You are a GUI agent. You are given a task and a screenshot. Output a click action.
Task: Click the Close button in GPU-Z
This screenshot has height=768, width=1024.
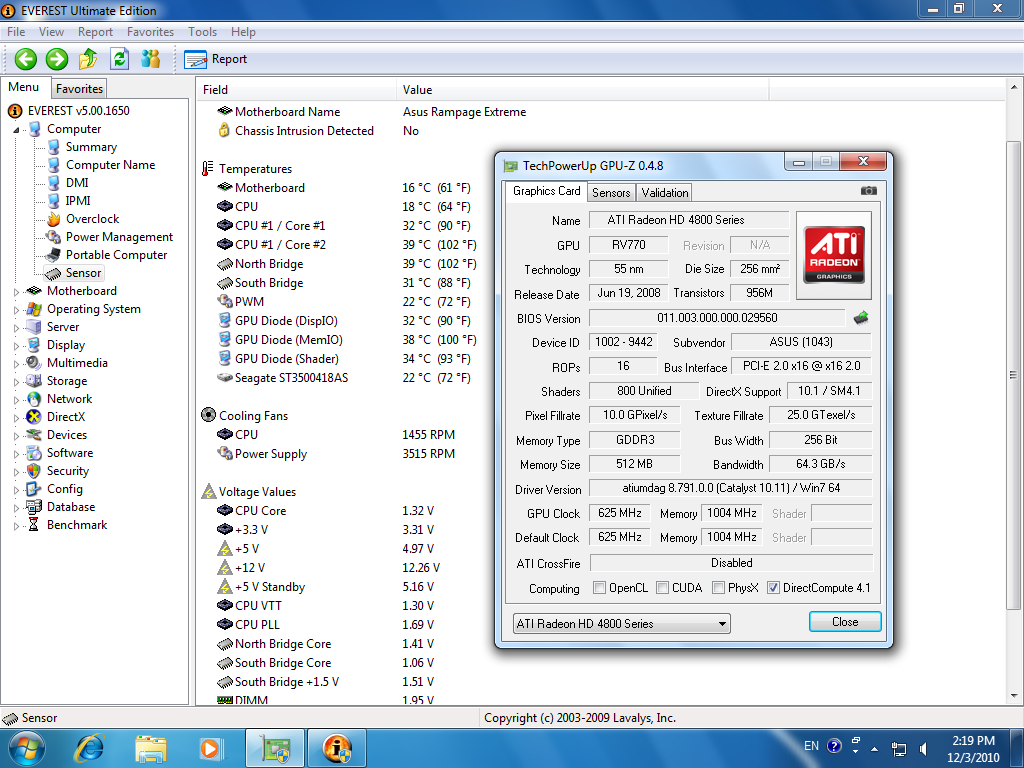pyautogui.click(x=845, y=622)
